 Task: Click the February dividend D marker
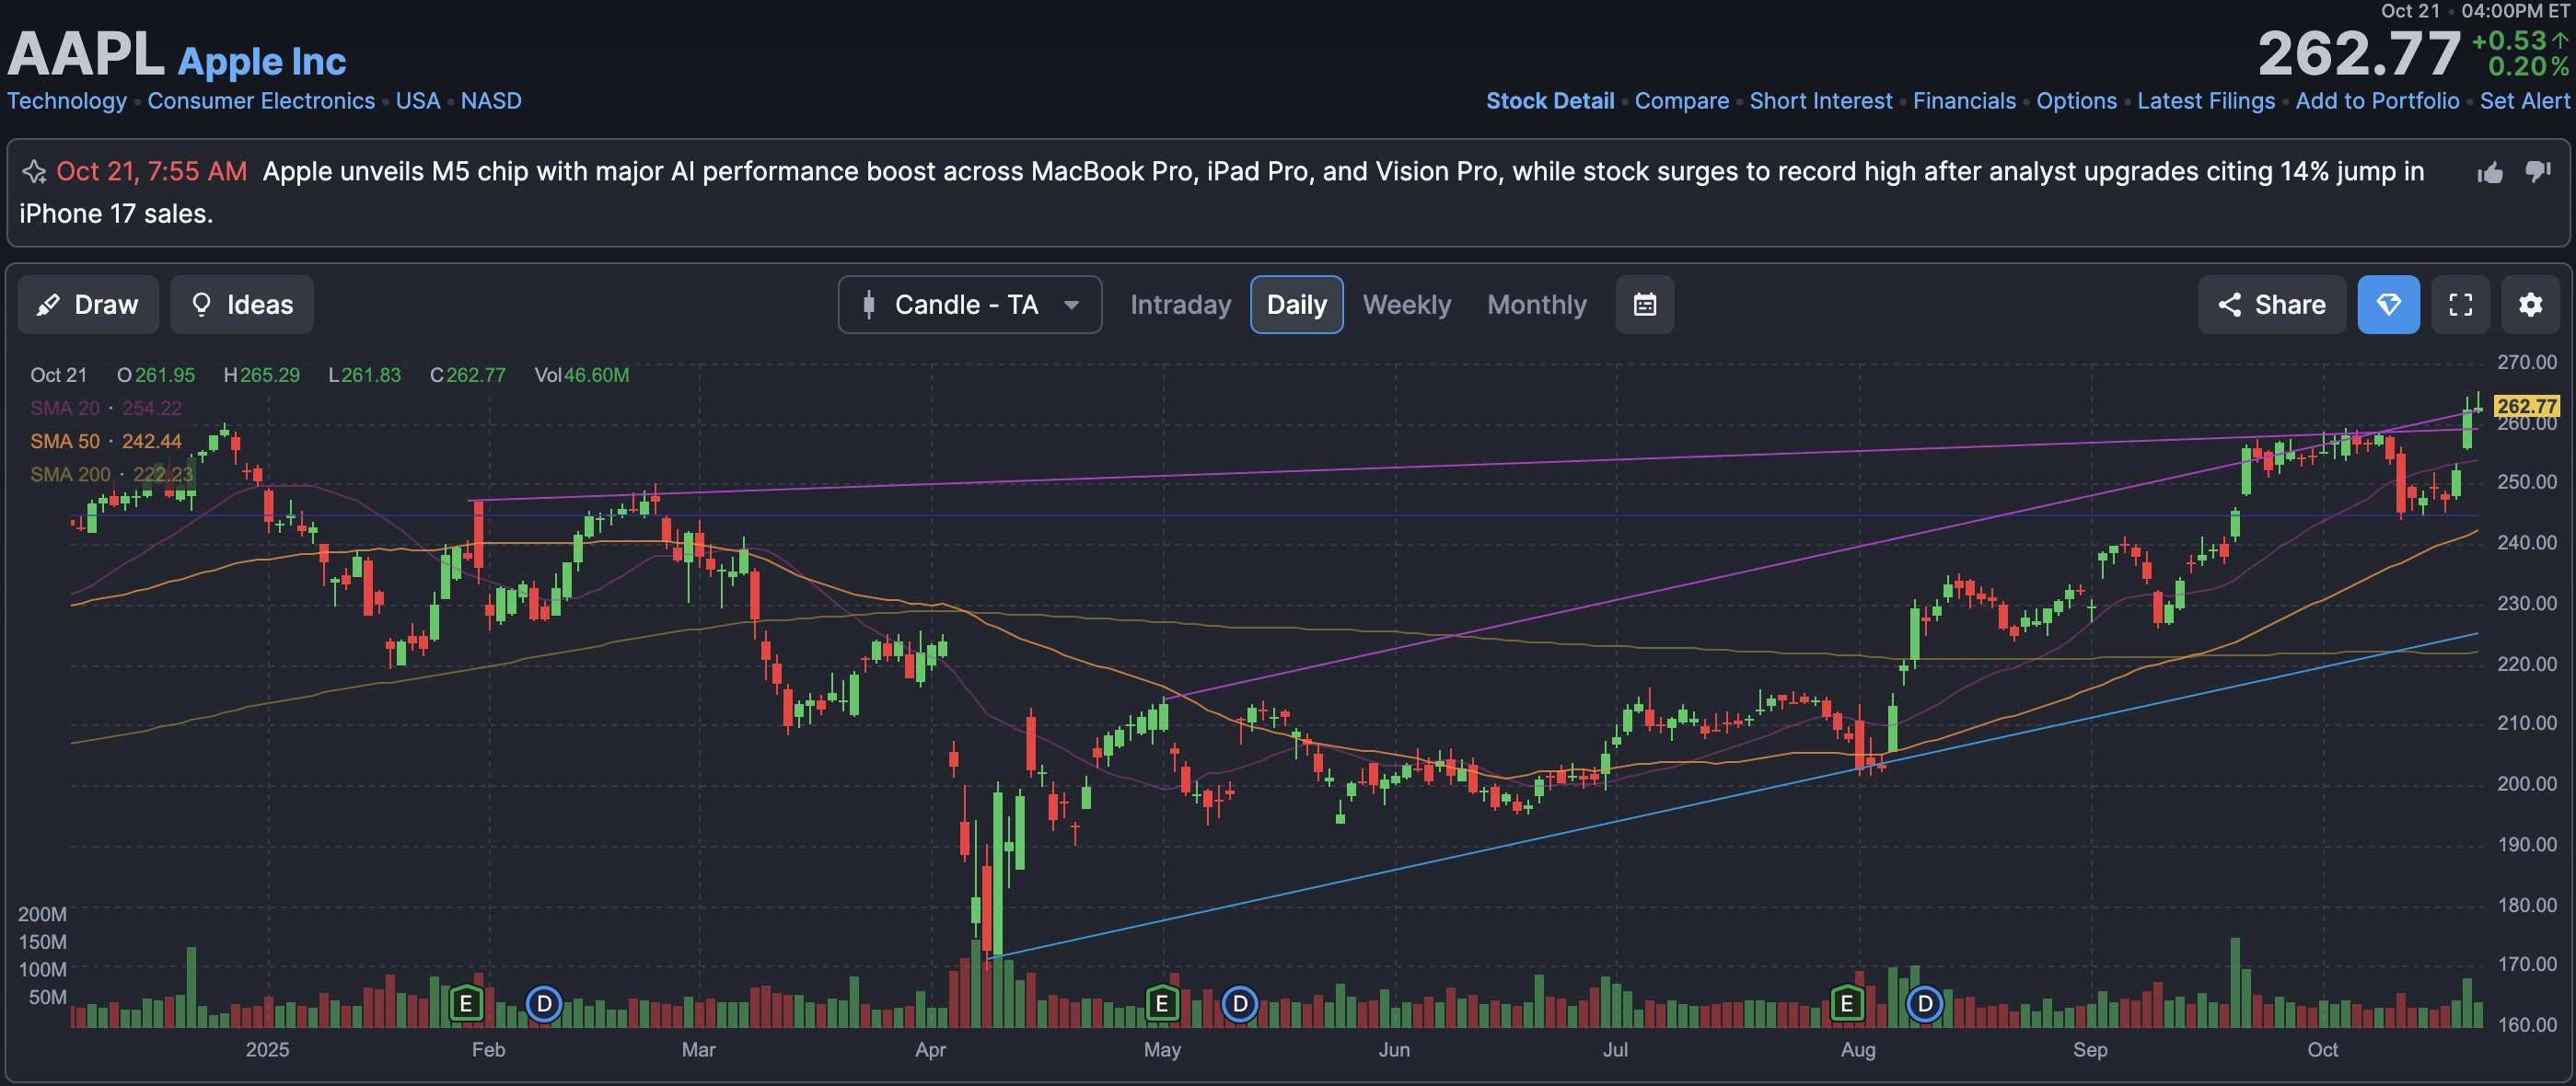pos(543,1003)
